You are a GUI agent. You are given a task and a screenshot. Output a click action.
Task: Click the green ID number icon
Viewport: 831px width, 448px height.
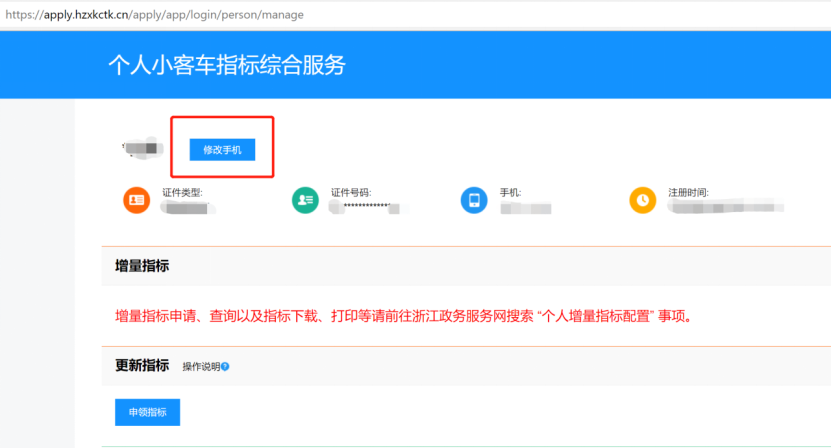(x=305, y=200)
